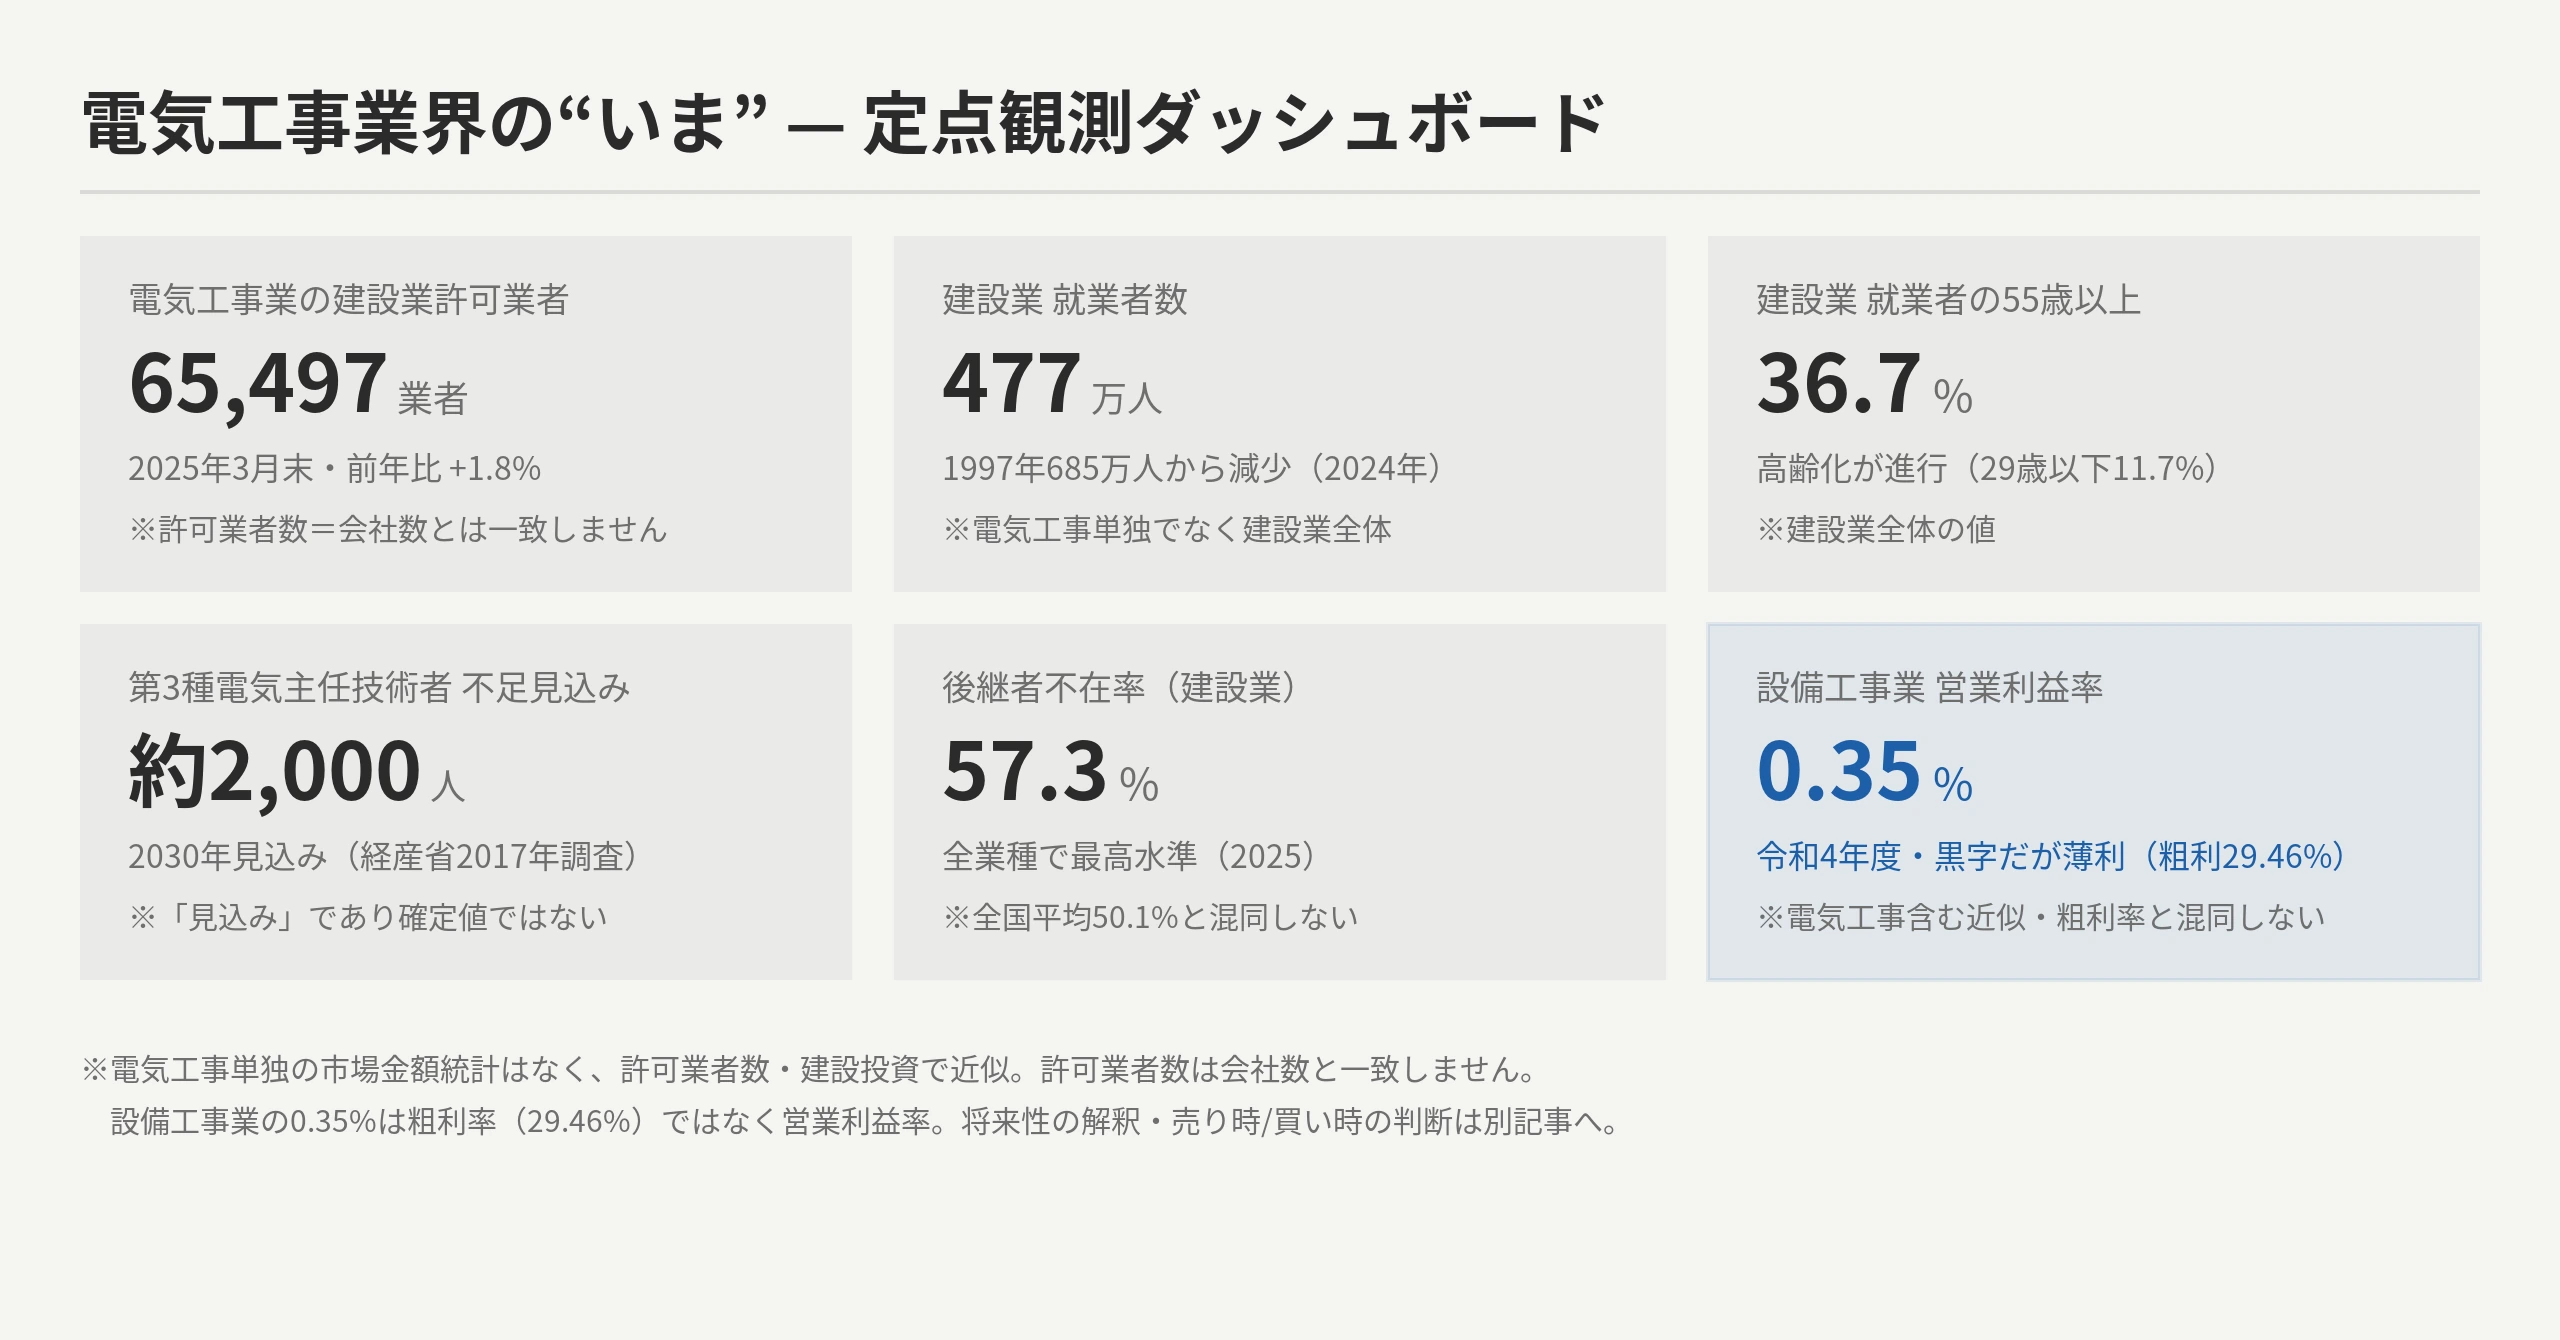Viewport: 2560px width, 1340px height.
Task: Open the 電気工事業の建設業許可業者 card
Action: [x=466, y=414]
